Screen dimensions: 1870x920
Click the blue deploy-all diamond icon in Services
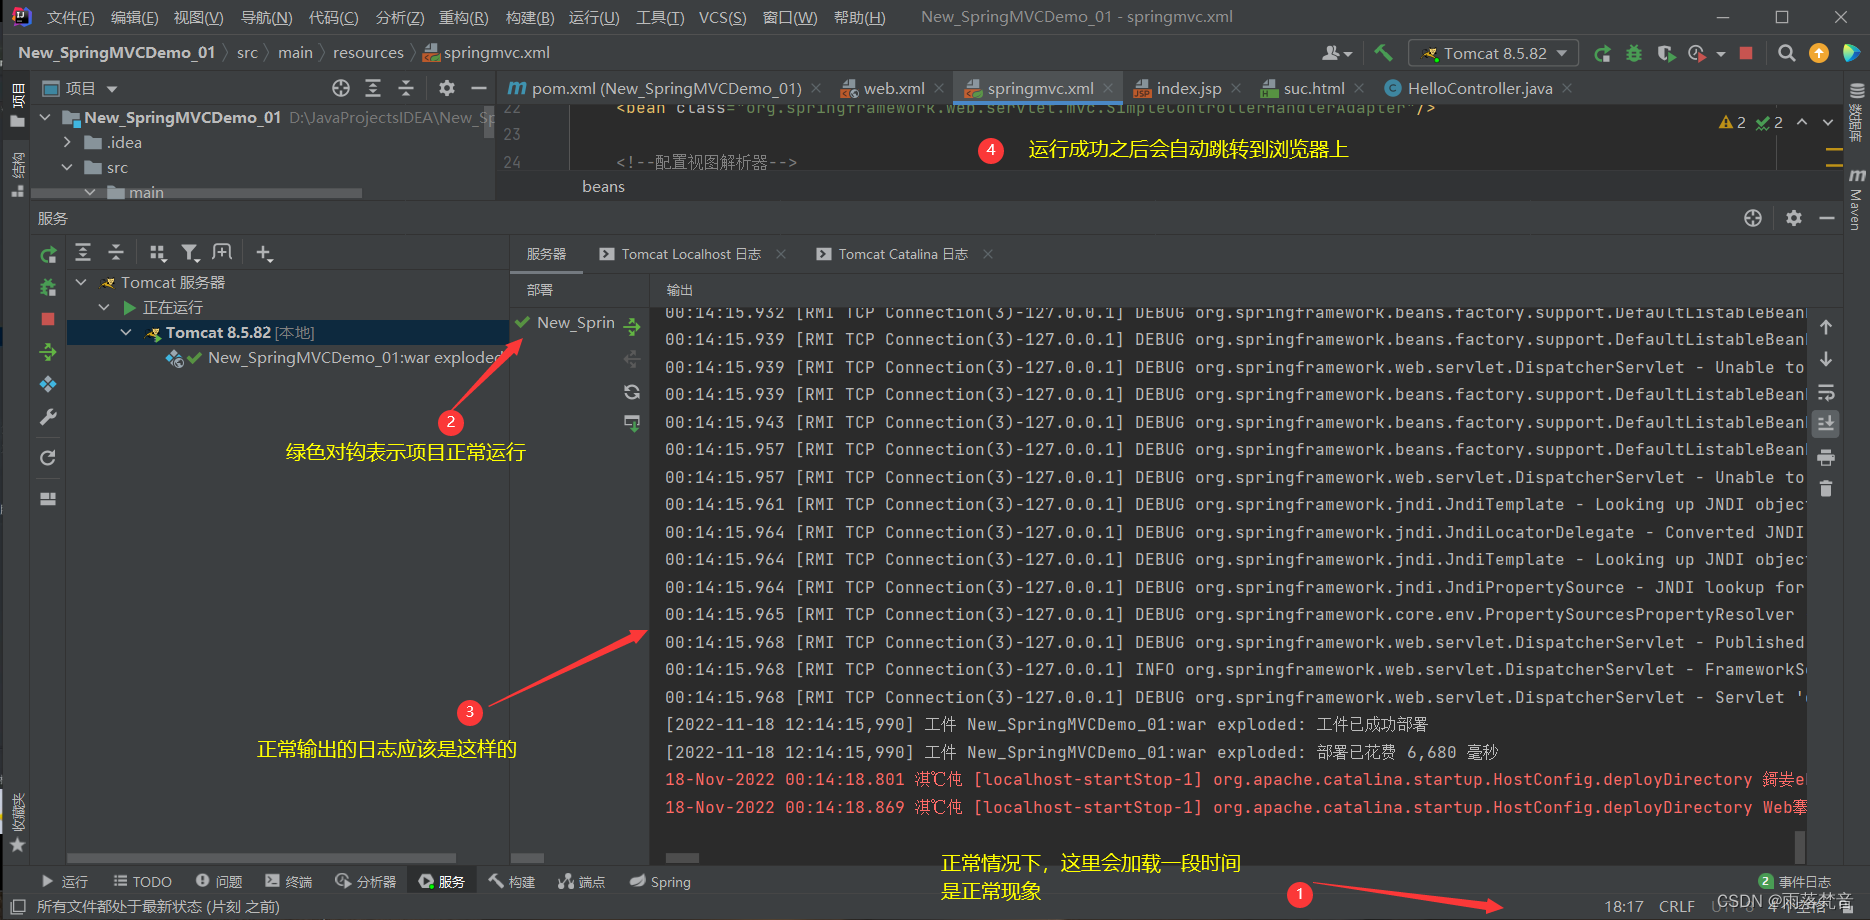47,384
